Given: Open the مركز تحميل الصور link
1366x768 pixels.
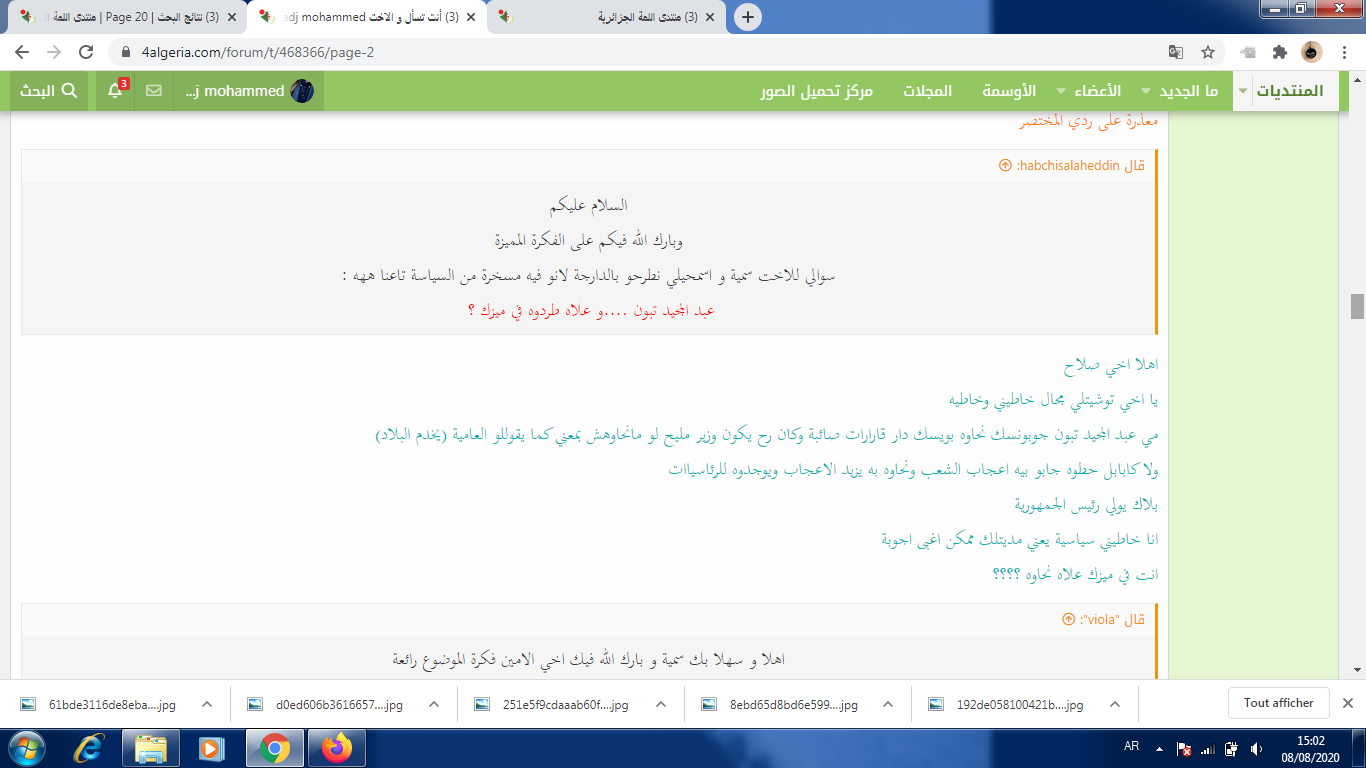Looking at the screenshot, I should 816,91.
